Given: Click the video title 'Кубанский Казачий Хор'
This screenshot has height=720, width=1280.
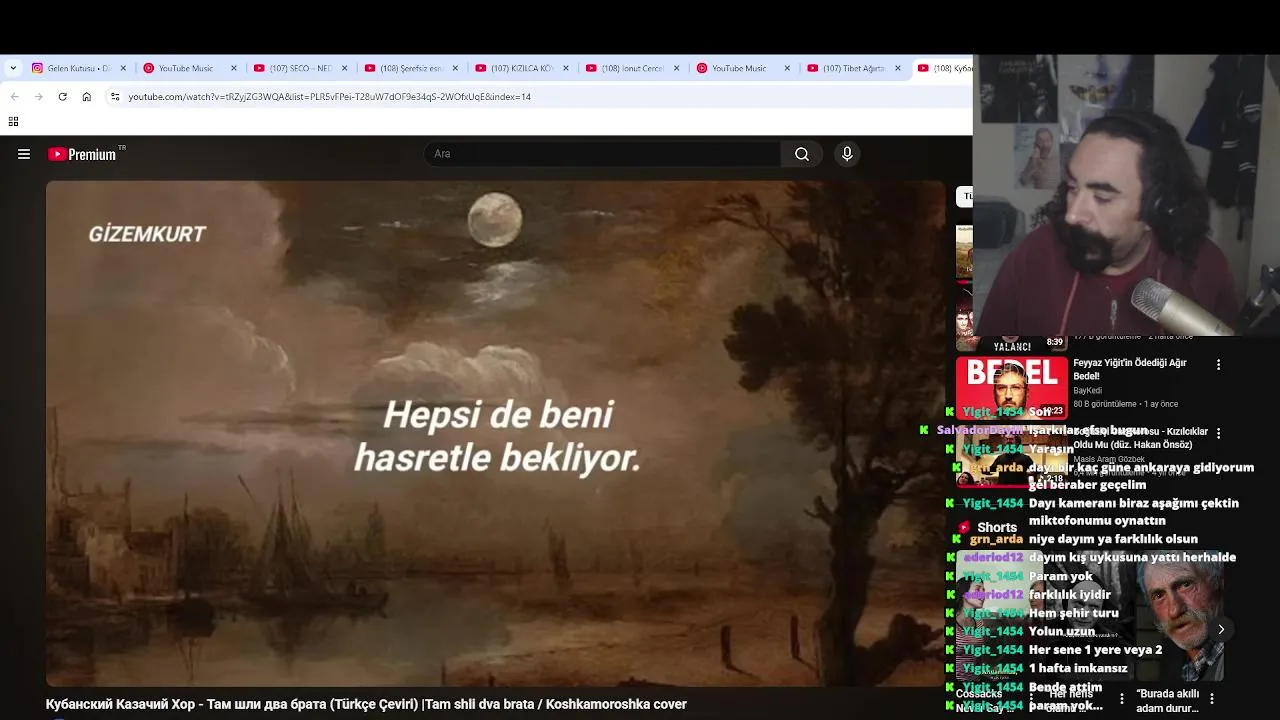Looking at the screenshot, I should click(x=366, y=704).
